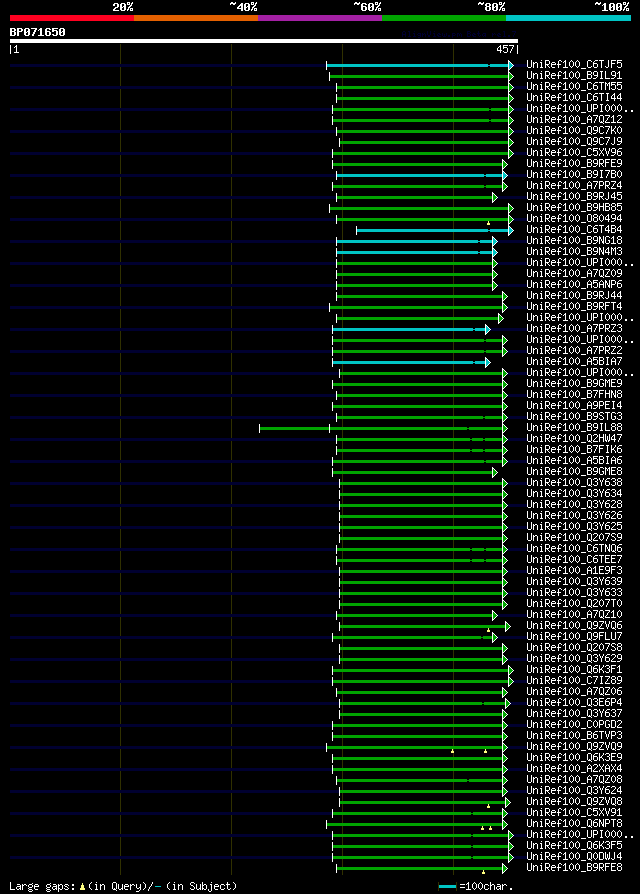
Task: Open hit UniRef100_Q3Y625
Action: pyautogui.click(x=574, y=527)
